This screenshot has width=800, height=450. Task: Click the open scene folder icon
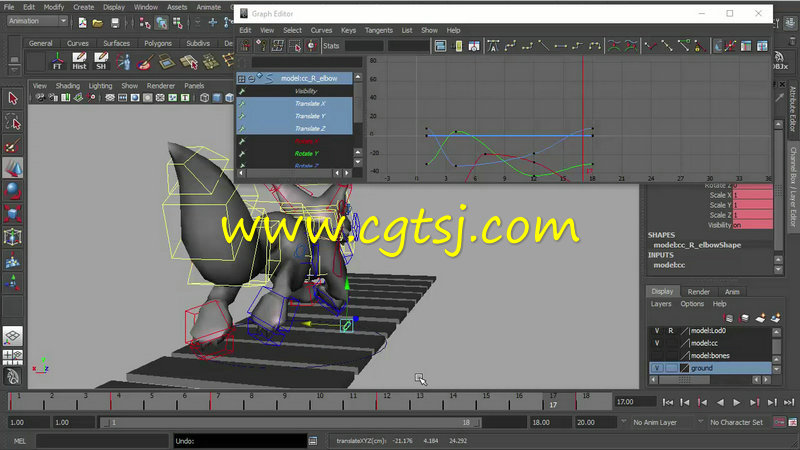click(x=98, y=22)
